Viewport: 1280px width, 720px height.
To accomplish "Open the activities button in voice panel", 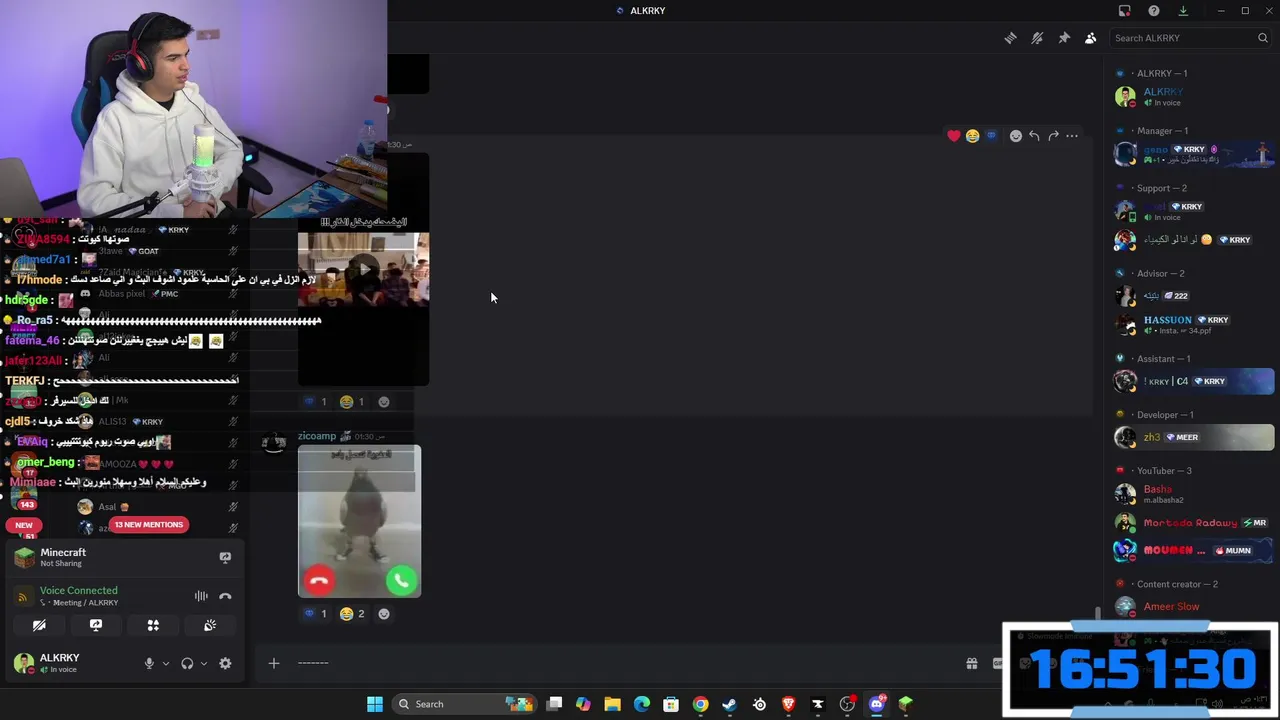I will (x=153, y=625).
